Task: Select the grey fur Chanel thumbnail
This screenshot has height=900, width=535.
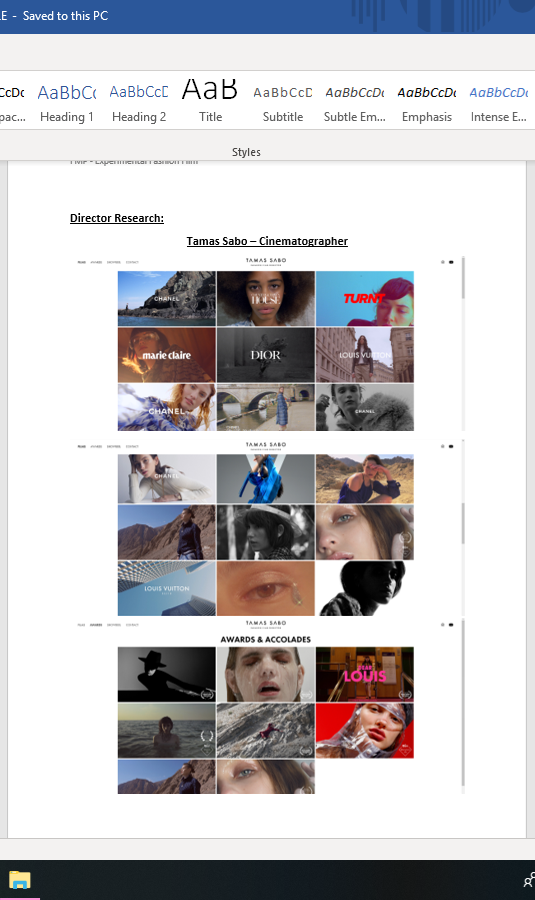Action: click(365, 407)
